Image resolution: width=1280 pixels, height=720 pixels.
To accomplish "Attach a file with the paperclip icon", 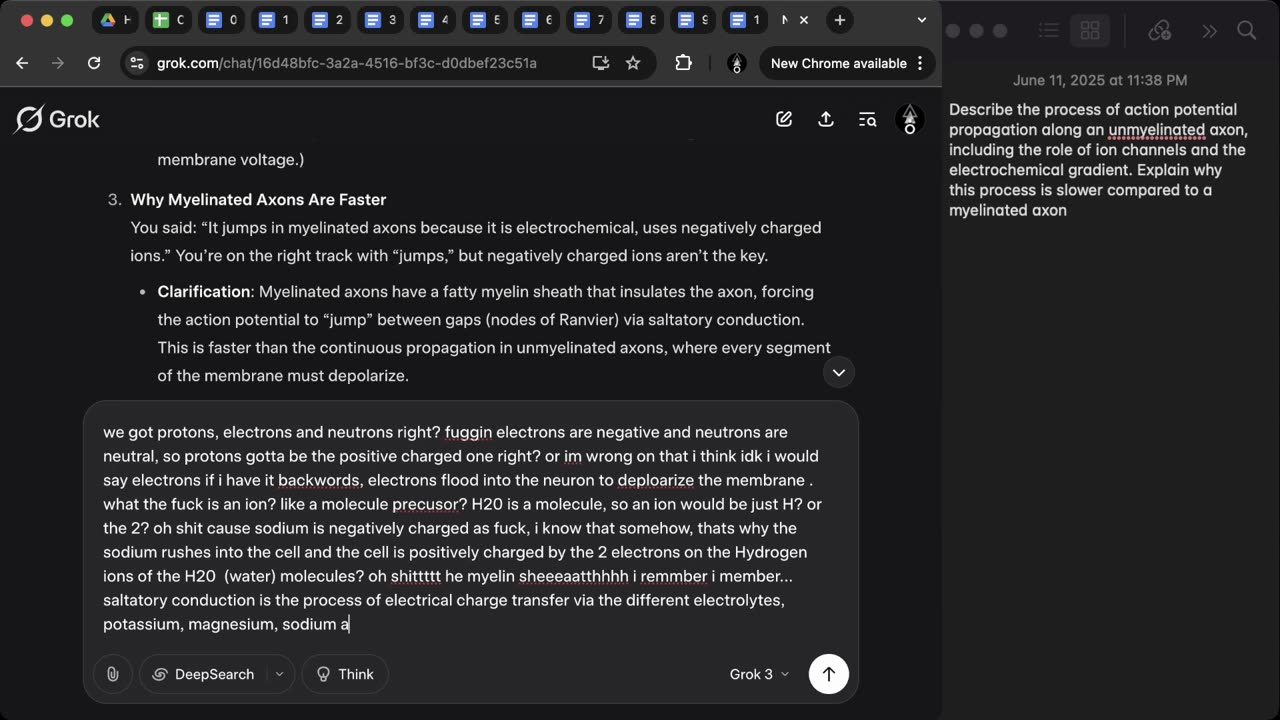I will (x=113, y=674).
